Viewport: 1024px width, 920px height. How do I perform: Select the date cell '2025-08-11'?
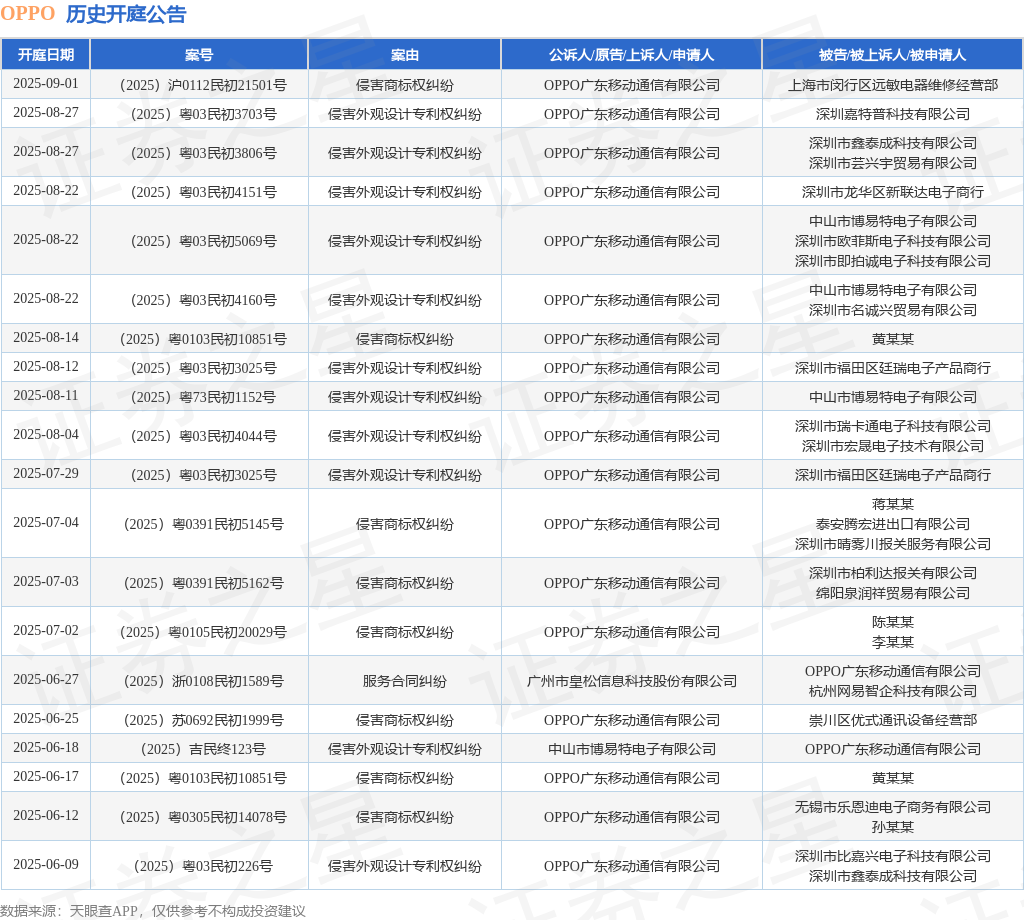coord(46,395)
